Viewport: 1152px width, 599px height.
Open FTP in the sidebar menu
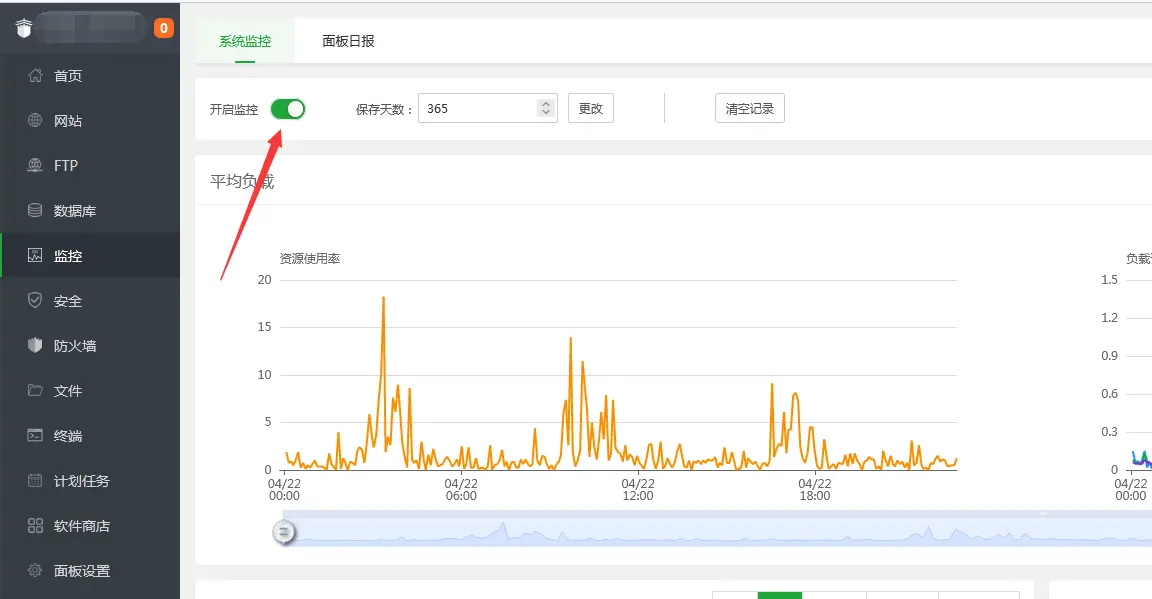(90, 165)
